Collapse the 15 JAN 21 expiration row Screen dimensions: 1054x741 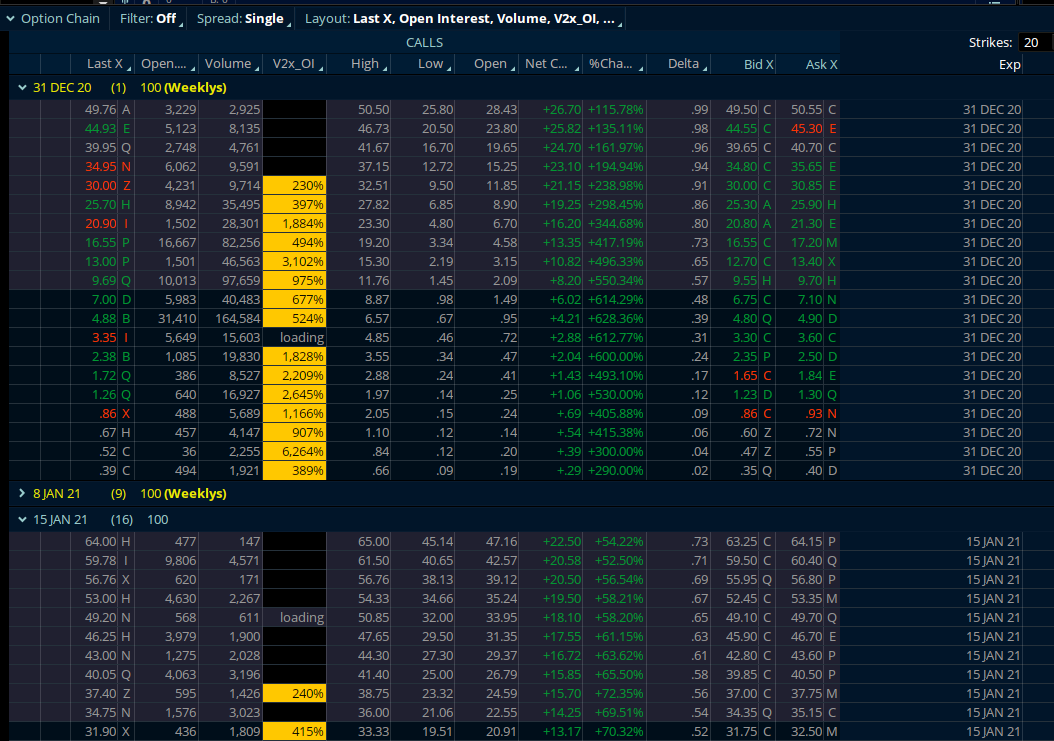click(22, 519)
